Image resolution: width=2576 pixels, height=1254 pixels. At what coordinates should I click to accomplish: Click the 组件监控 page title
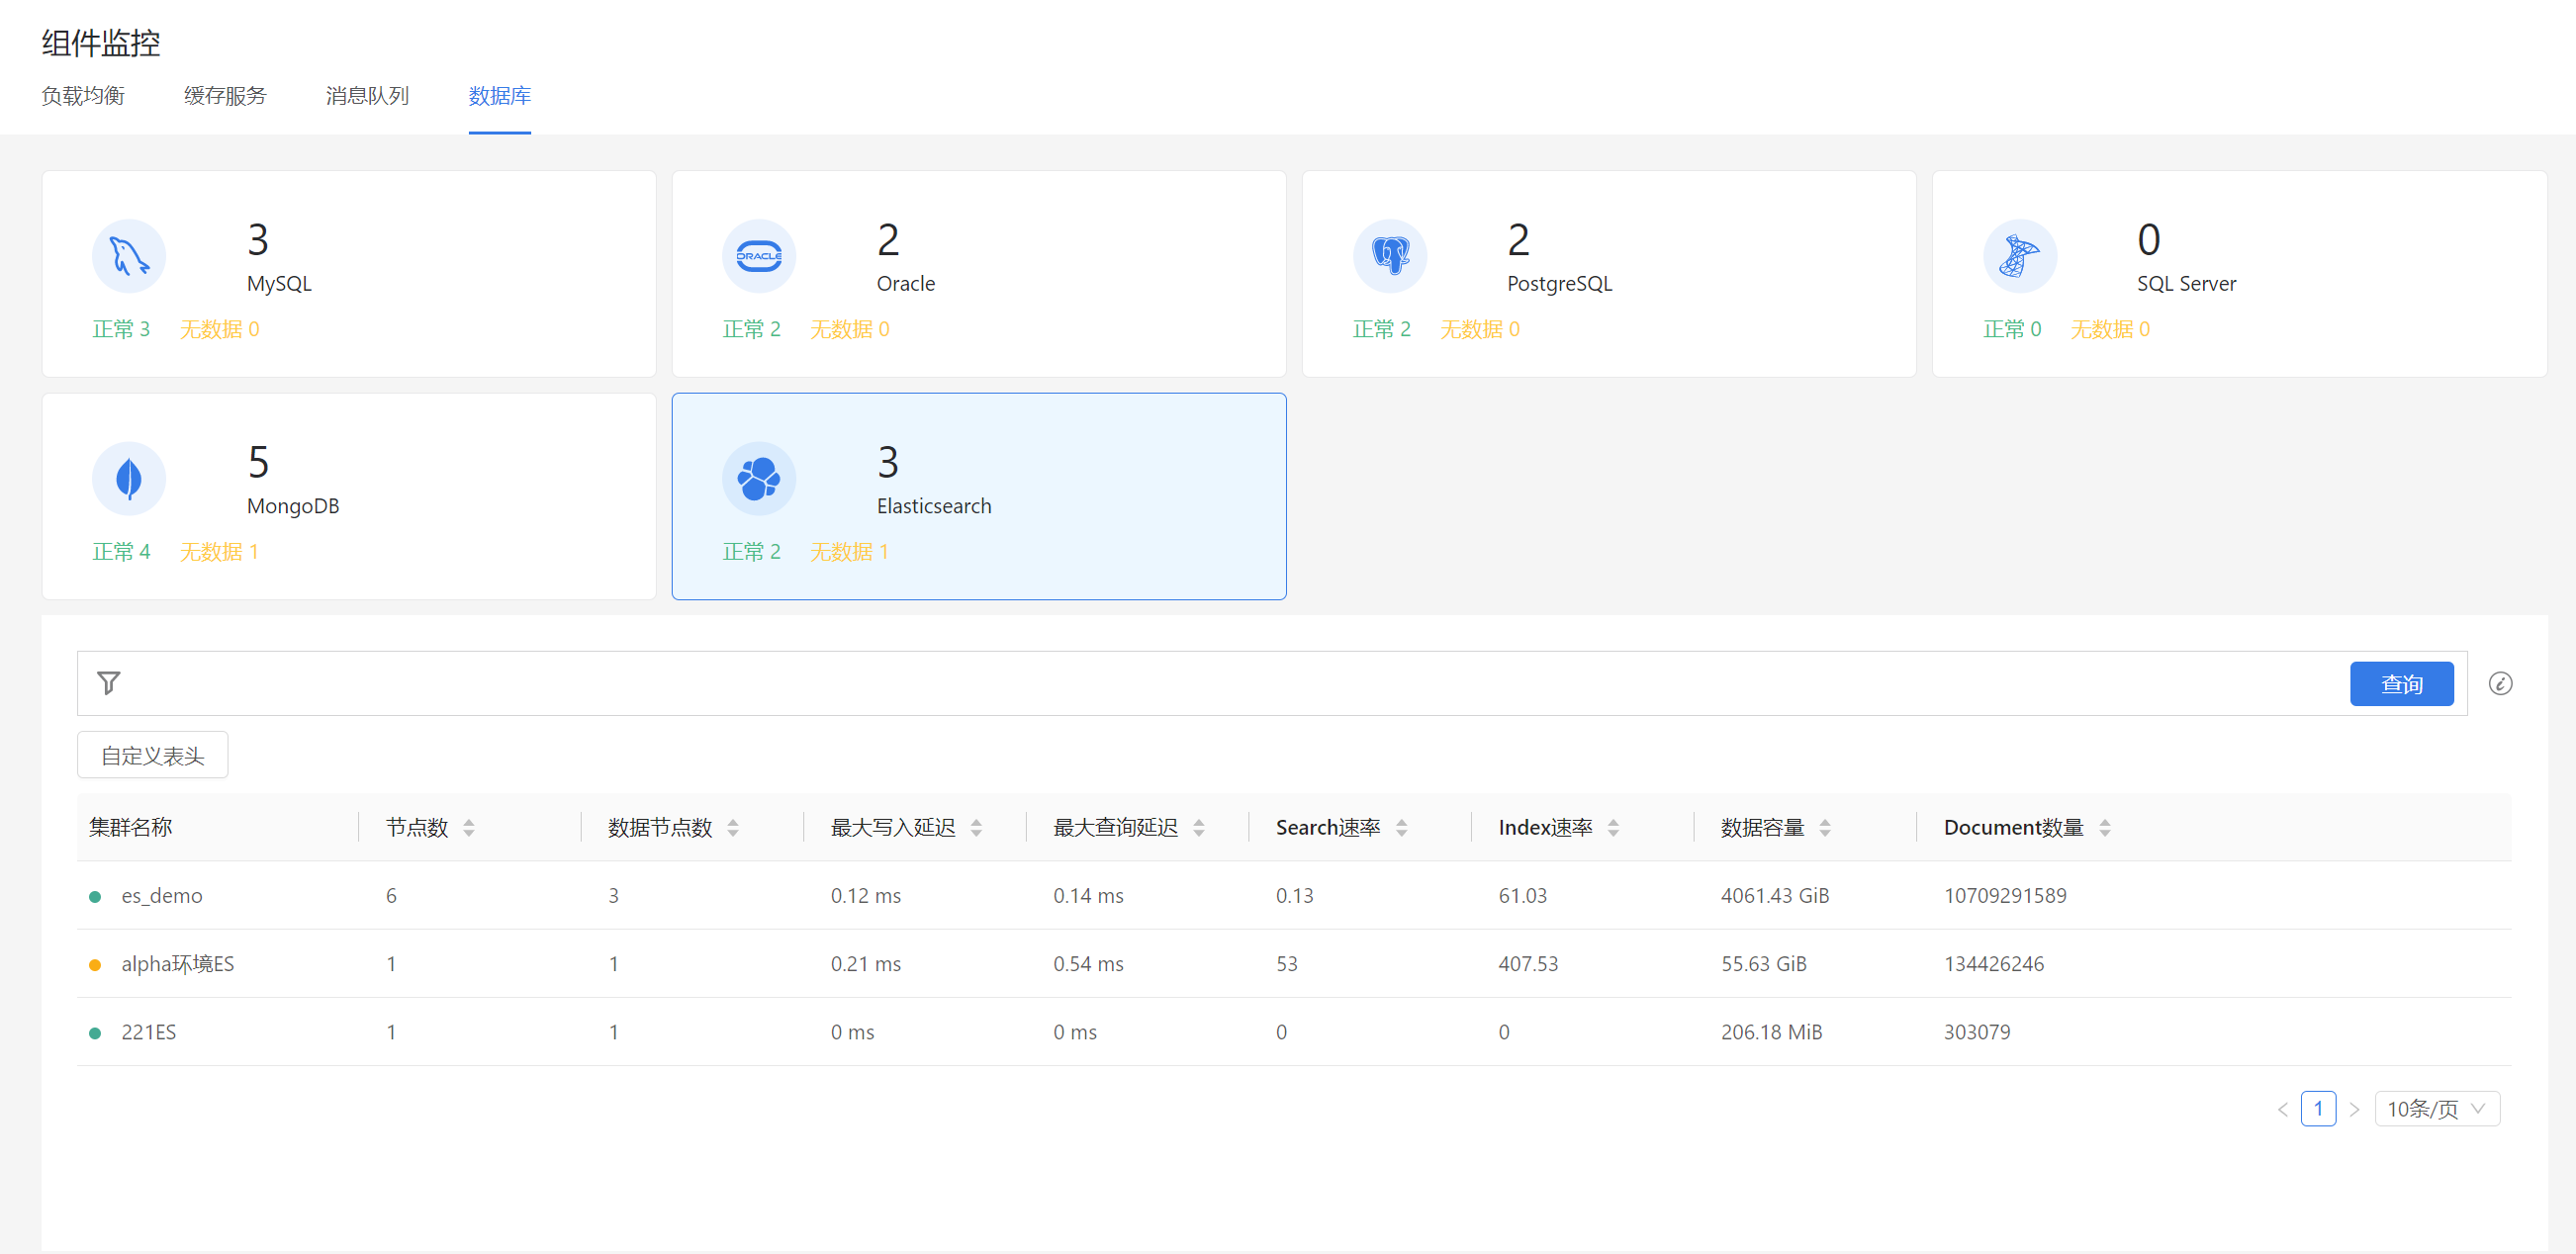tap(101, 42)
